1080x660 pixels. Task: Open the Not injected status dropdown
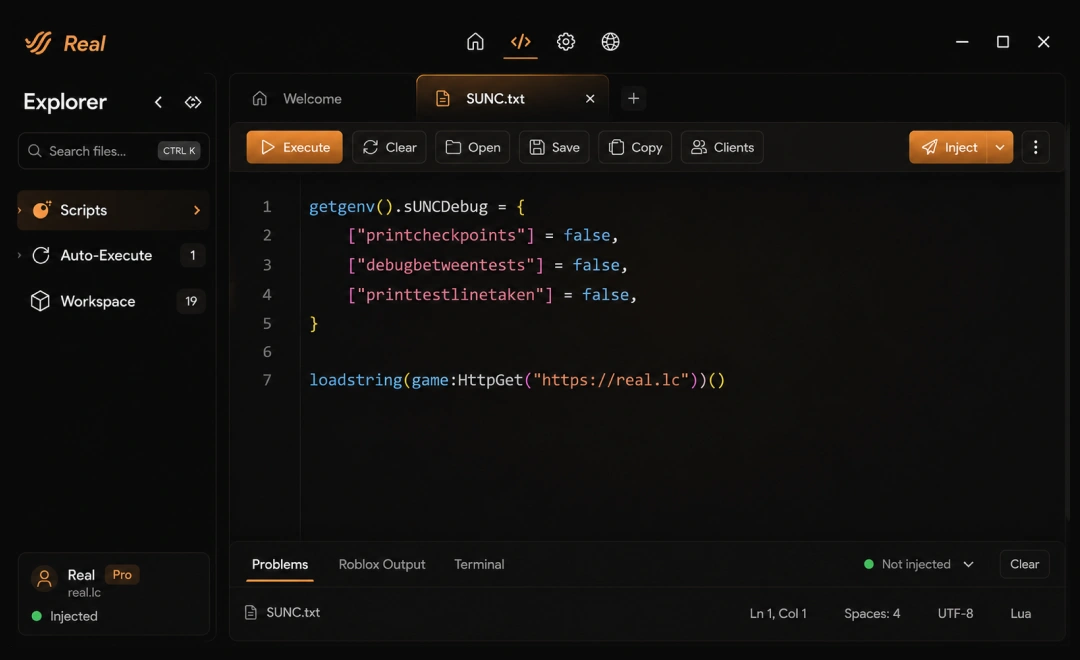coord(919,564)
